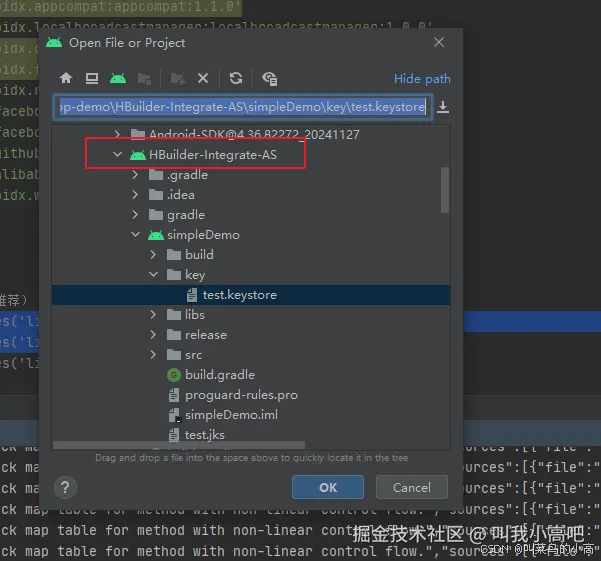The image size is (601, 561).
Task: Go to the home directory icon
Action: tap(66, 78)
